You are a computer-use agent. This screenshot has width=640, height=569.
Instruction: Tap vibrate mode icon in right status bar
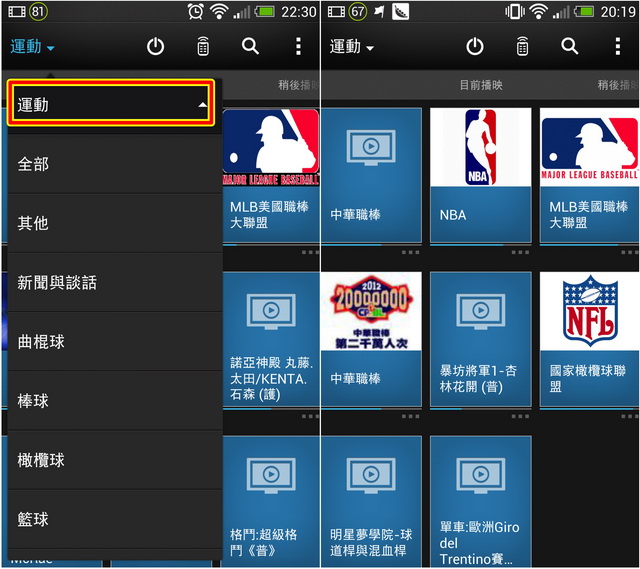click(515, 11)
